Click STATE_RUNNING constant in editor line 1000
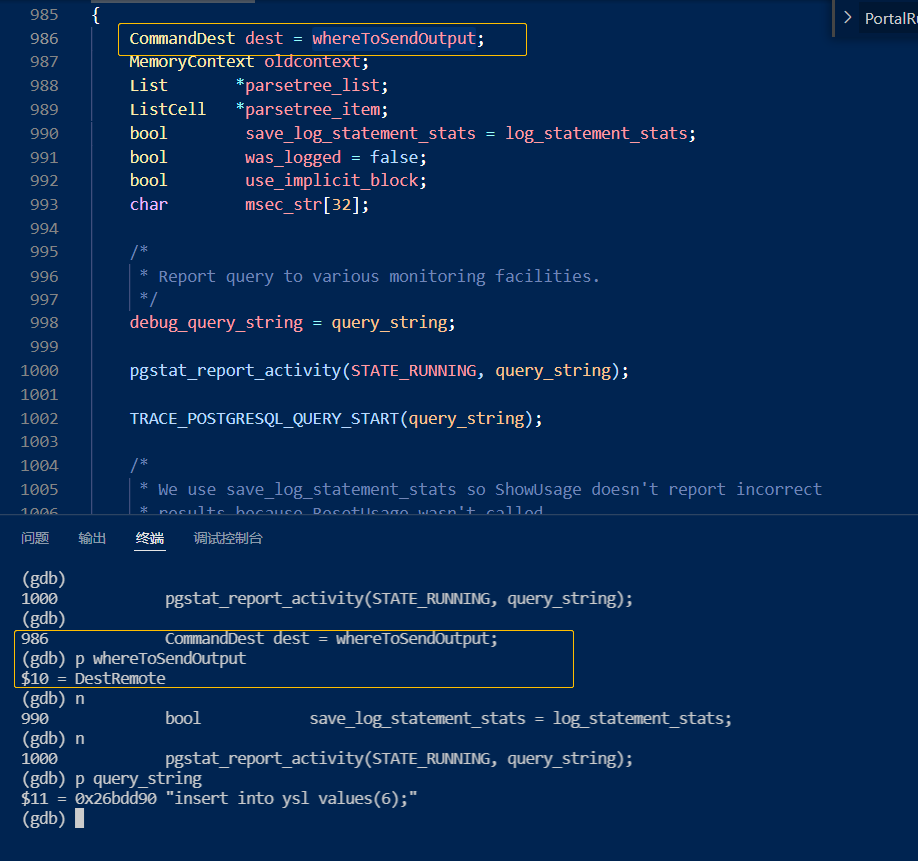 point(413,371)
